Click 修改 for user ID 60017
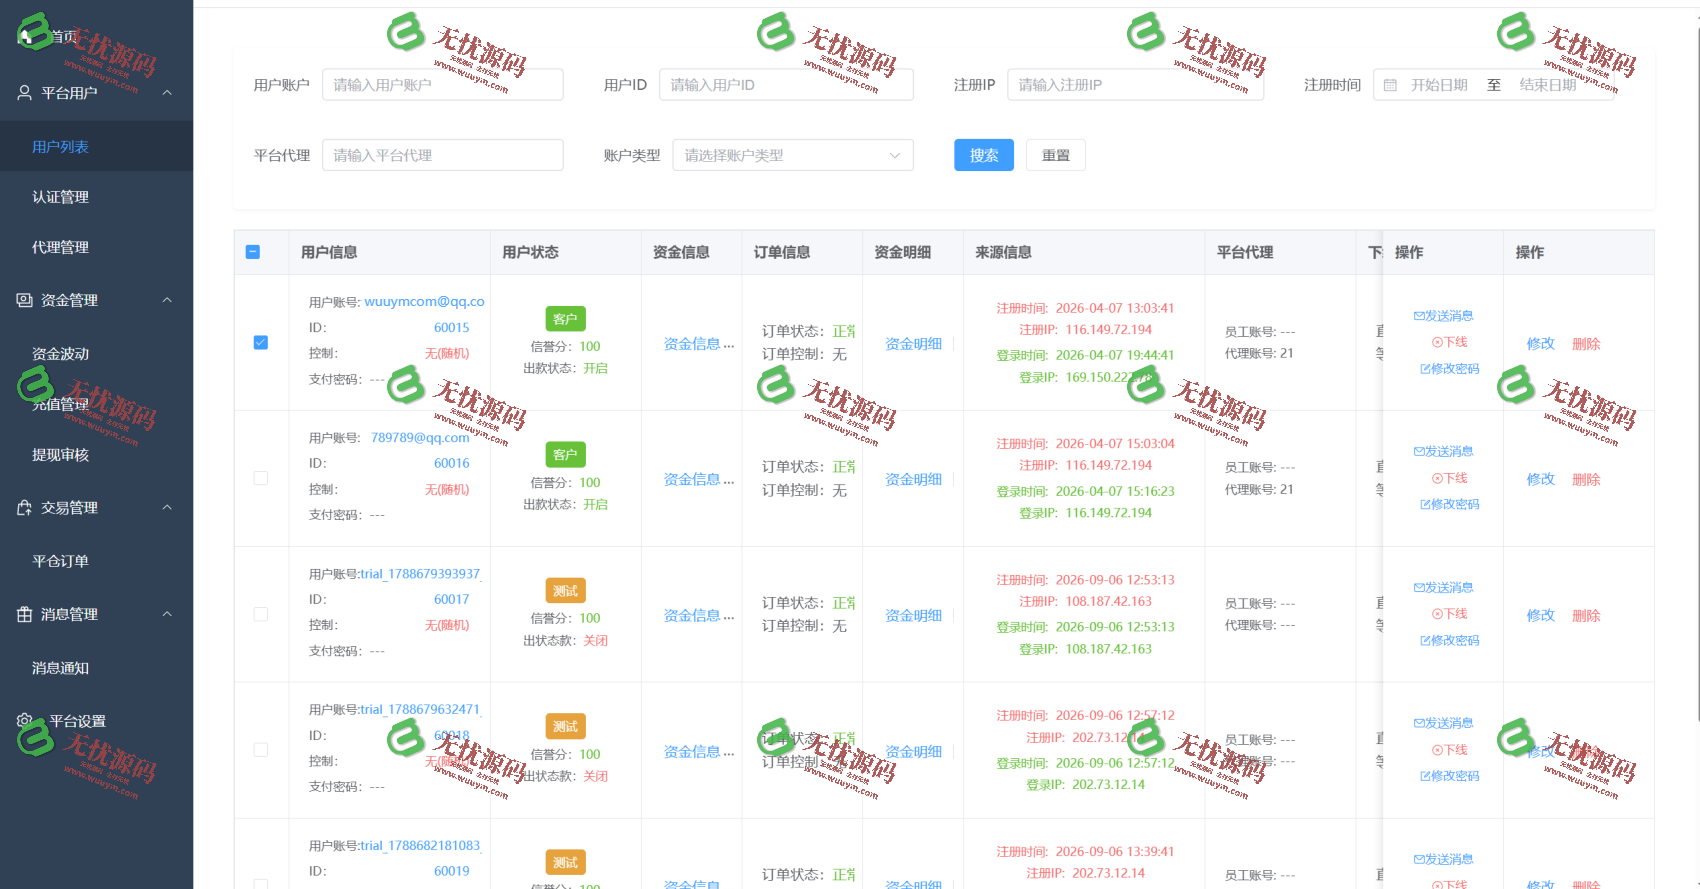Viewport: 1700px width, 889px height. tap(1541, 615)
